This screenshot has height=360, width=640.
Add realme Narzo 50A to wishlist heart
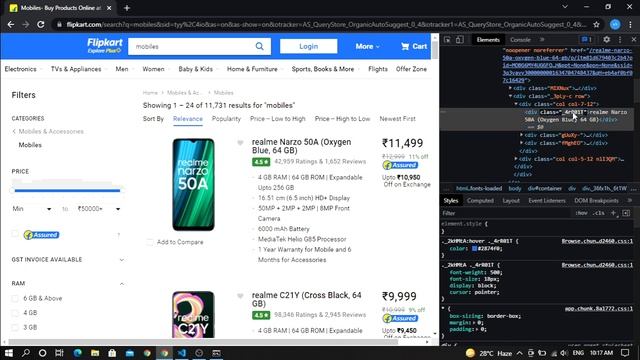pyautogui.click(x=240, y=142)
